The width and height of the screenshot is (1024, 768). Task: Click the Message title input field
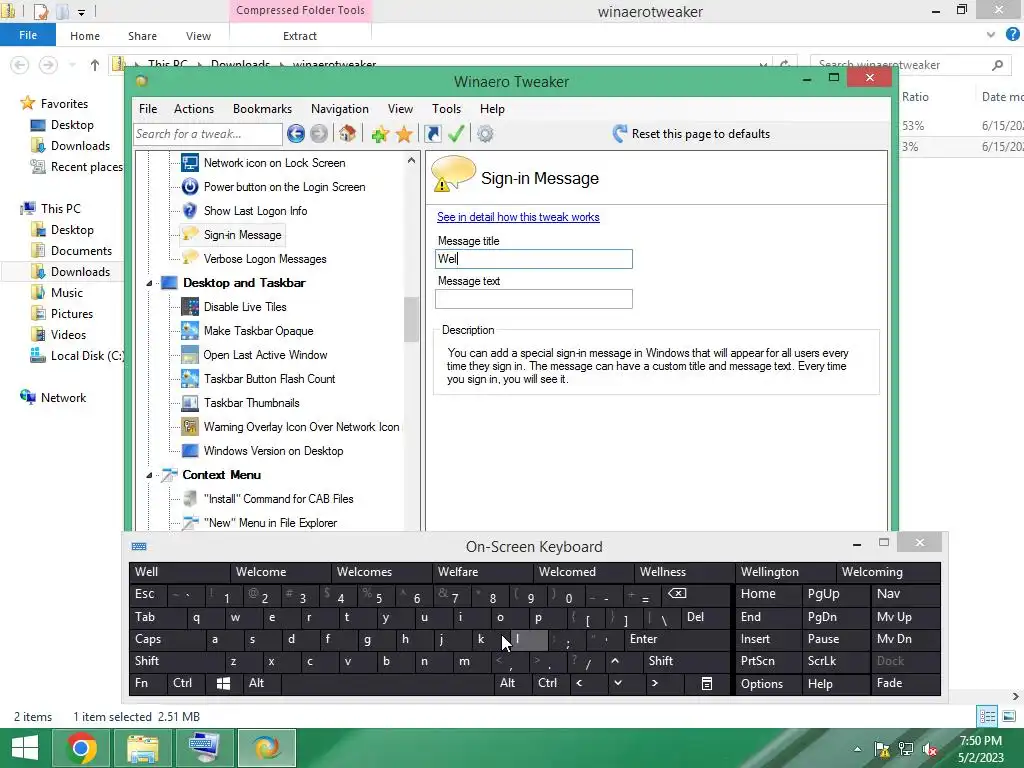pos(534,259)
